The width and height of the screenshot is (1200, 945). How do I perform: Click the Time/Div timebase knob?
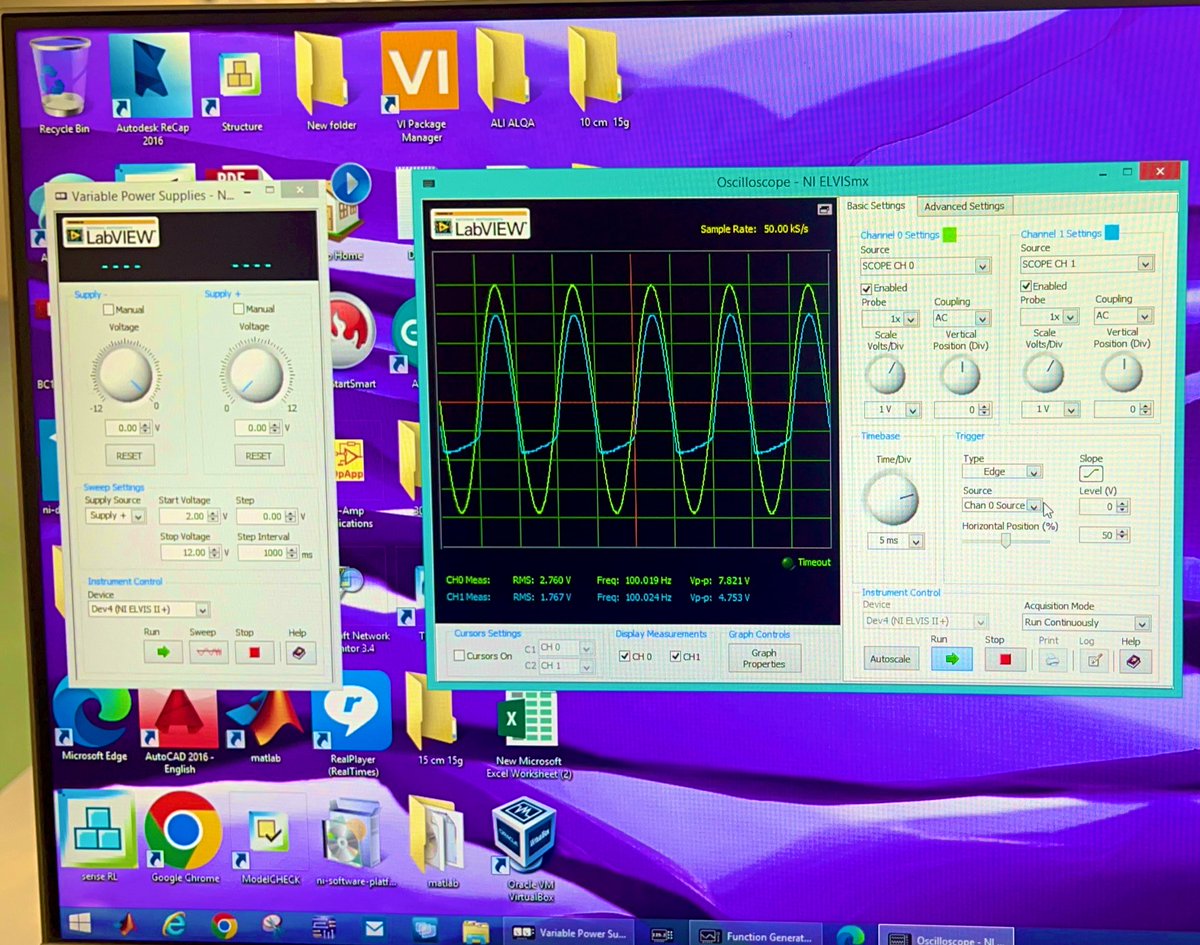pyautogui.click(x=890, y=498)
